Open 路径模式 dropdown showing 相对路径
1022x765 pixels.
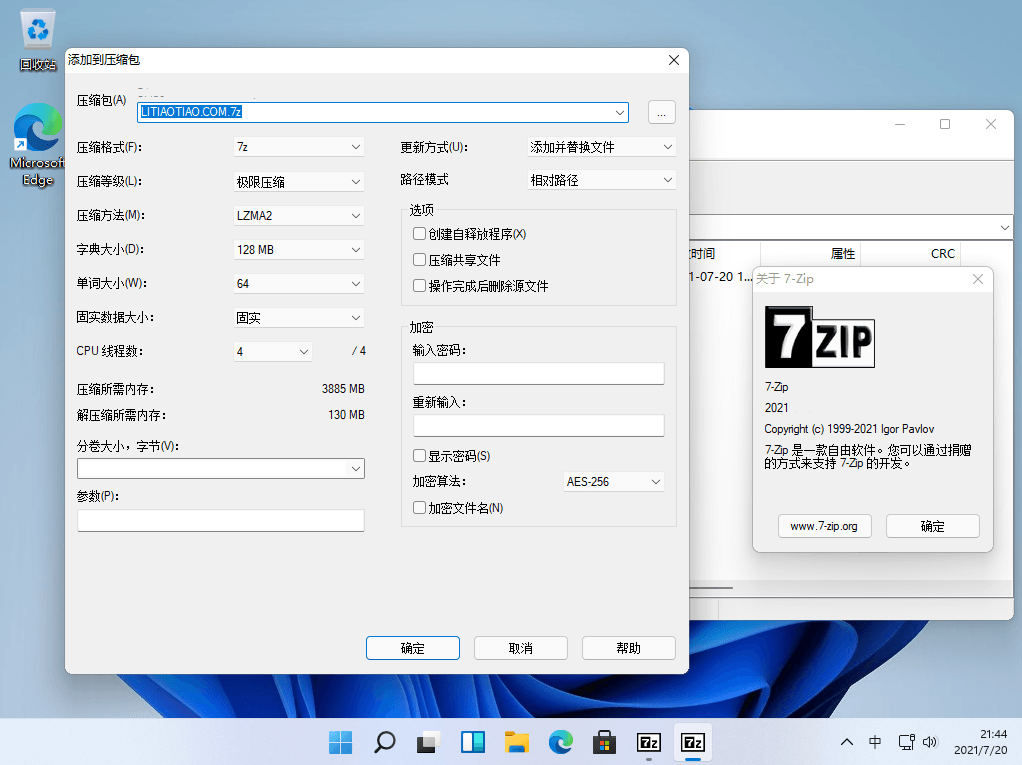[602, 180]
